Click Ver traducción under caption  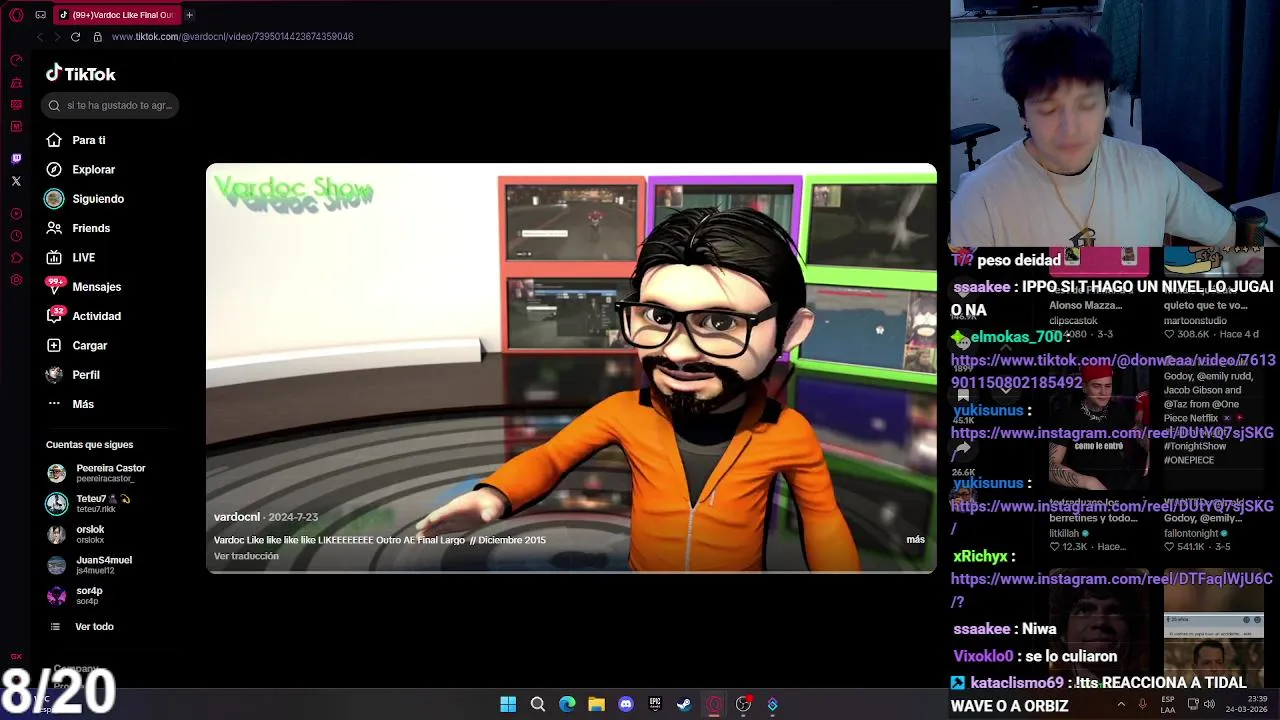coord(246,556)
